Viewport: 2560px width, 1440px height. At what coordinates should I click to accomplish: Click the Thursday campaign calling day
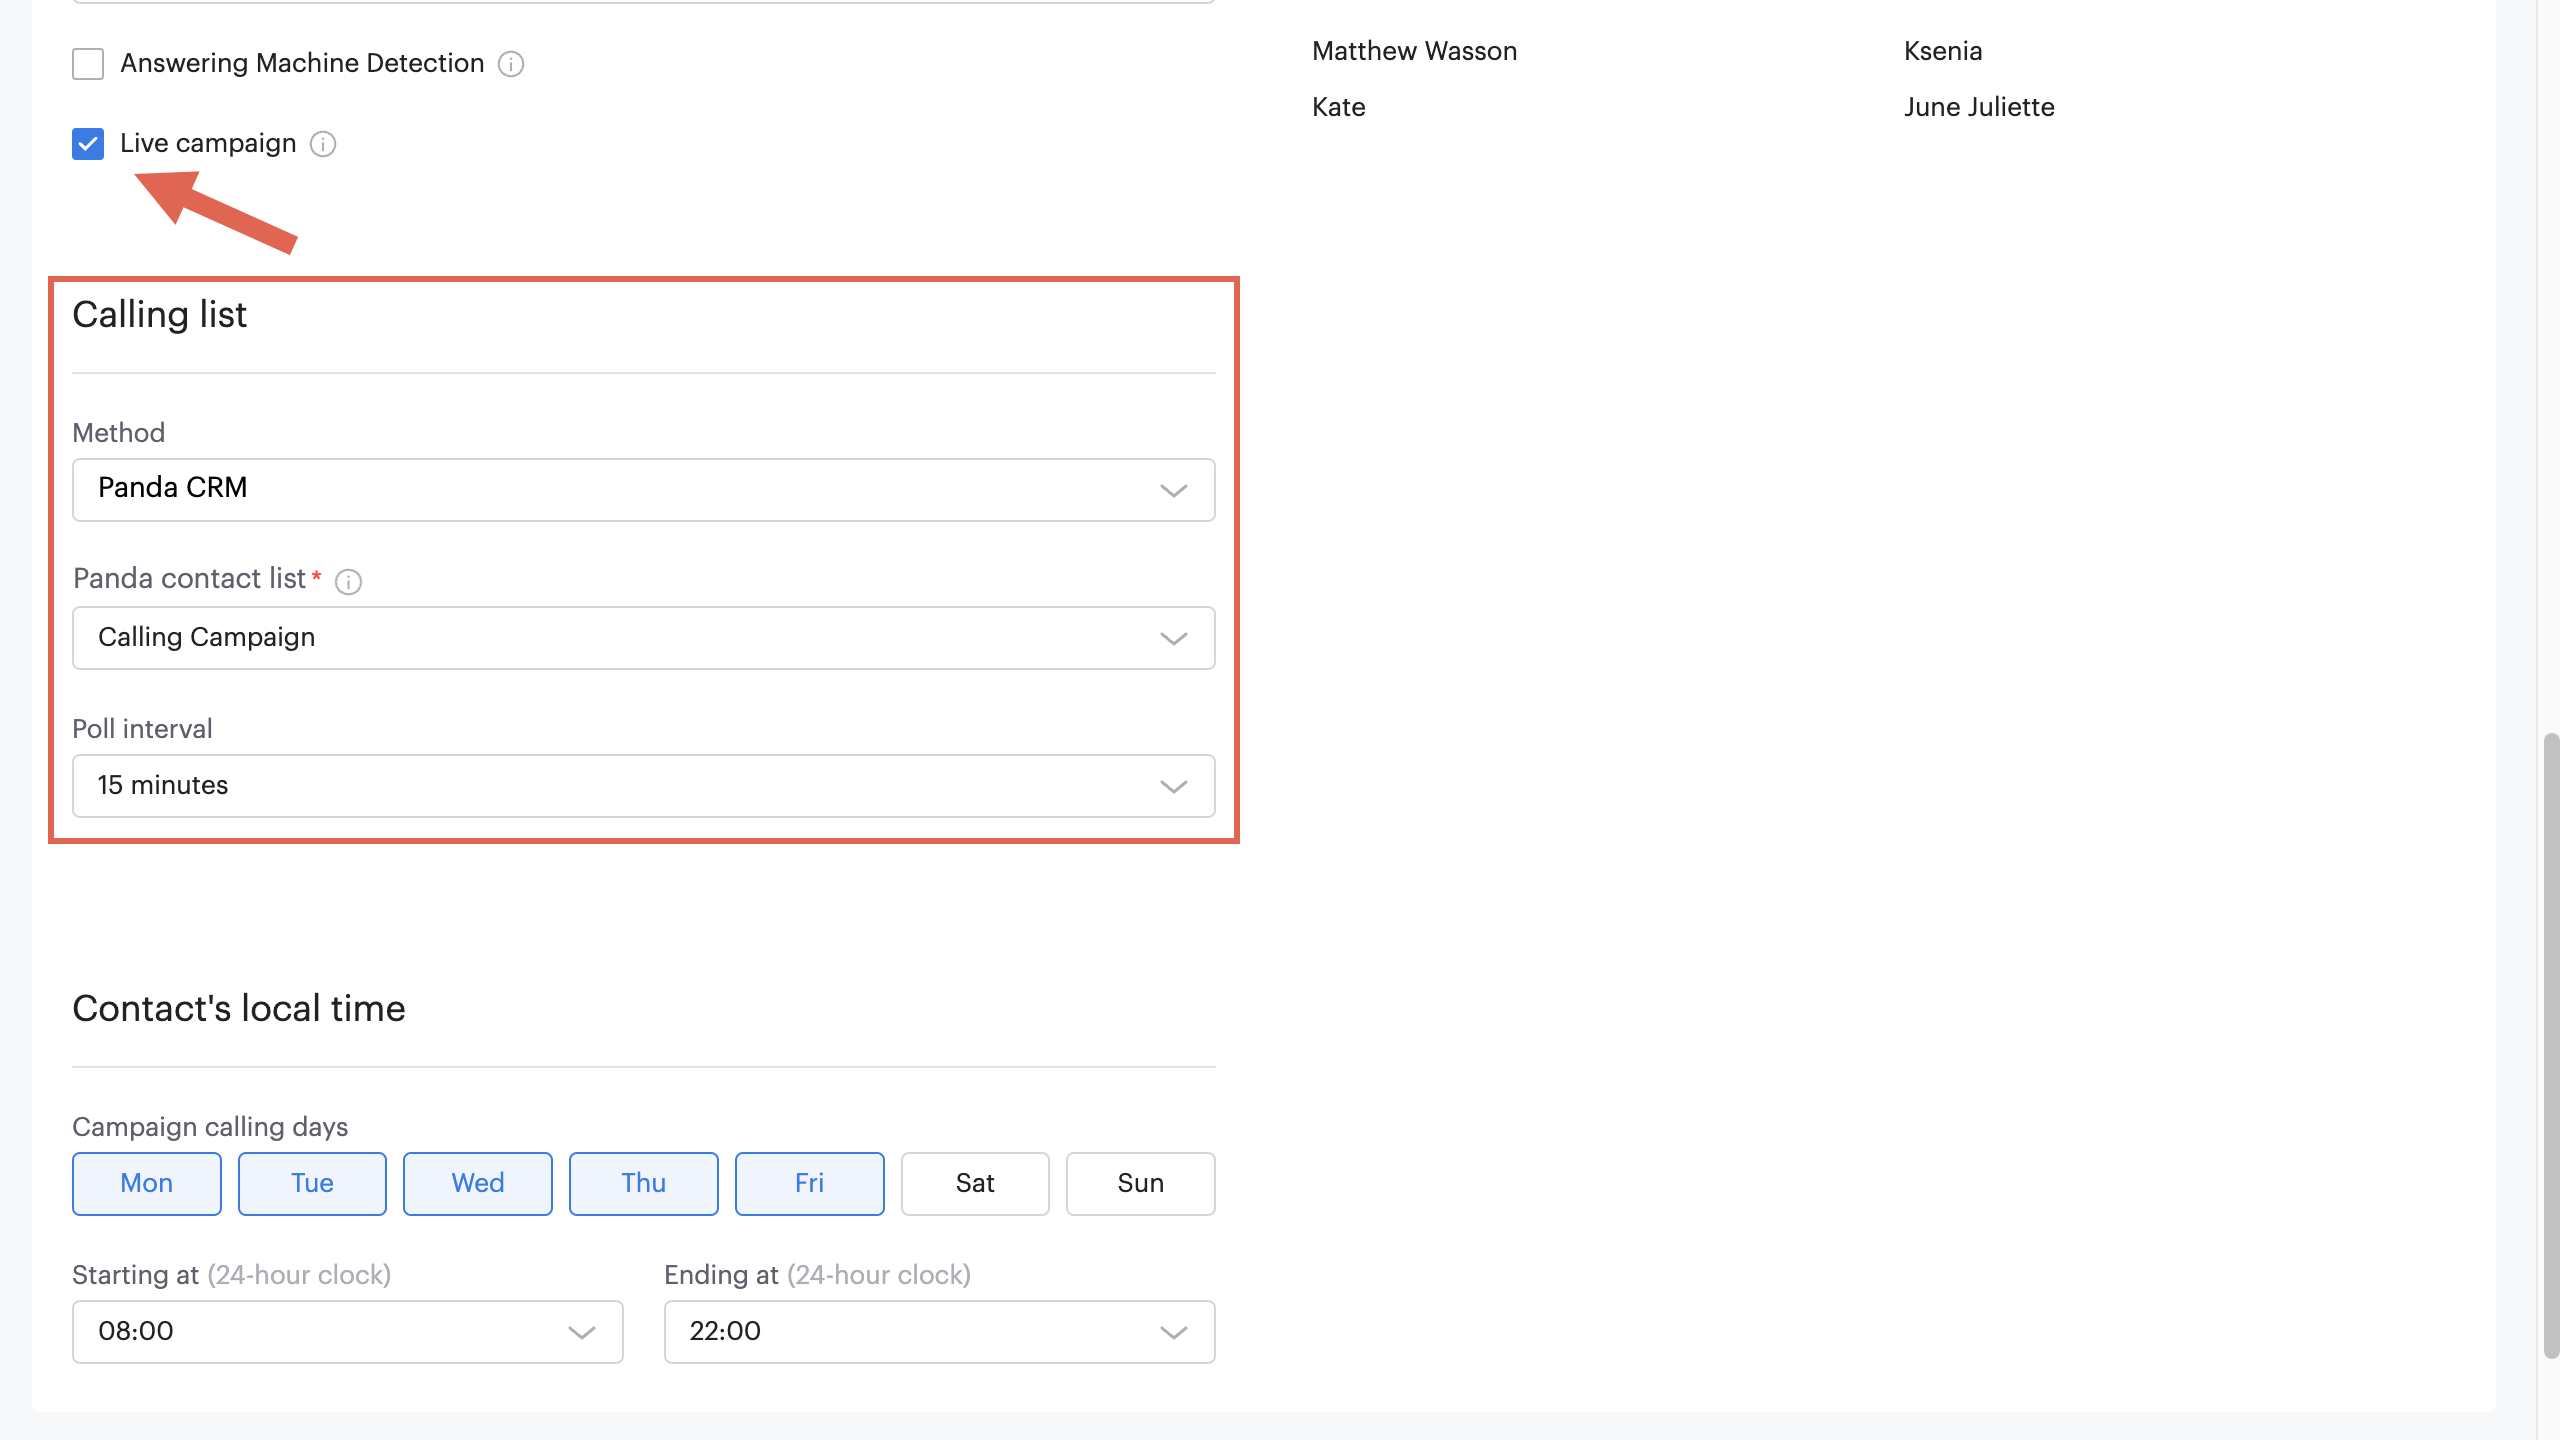[644, 1182]
